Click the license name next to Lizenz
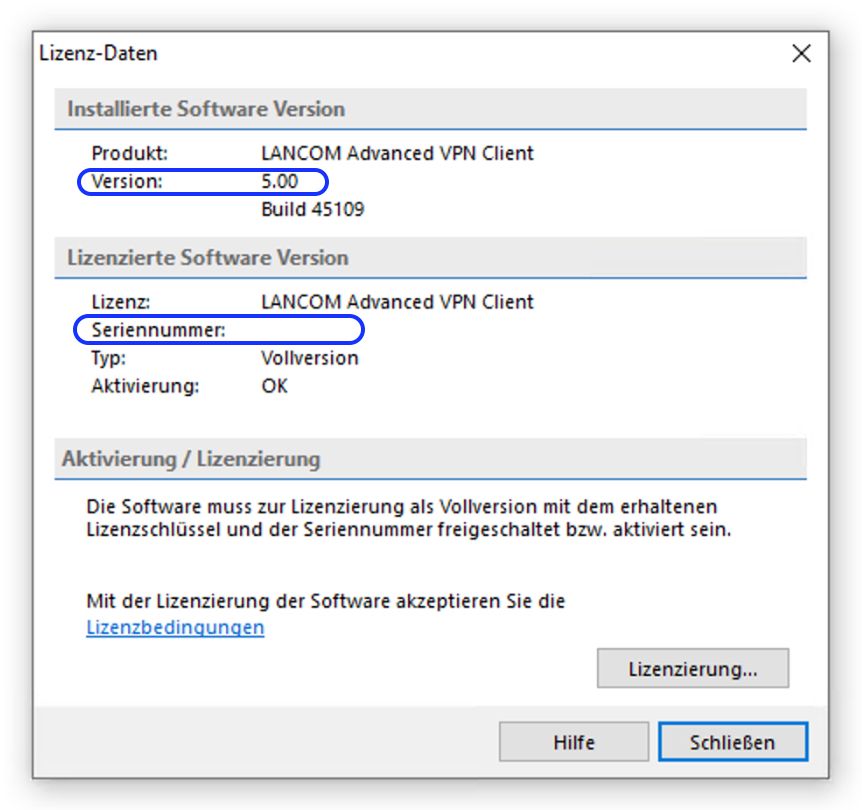The image size is (862, 810). (x=397, y=302)
